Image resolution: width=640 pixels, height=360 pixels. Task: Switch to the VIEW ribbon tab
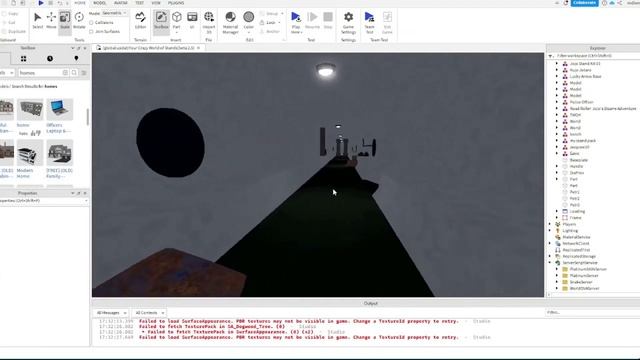pyautogui.click(x=156, y=3)
